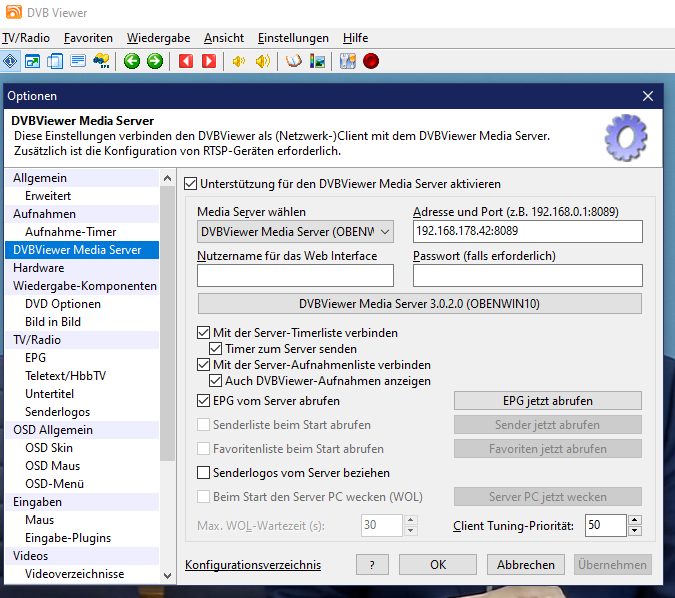Click the red record button icon
Image resolution: width=675 pixels, height=598 pixels.
click(371, 61)
